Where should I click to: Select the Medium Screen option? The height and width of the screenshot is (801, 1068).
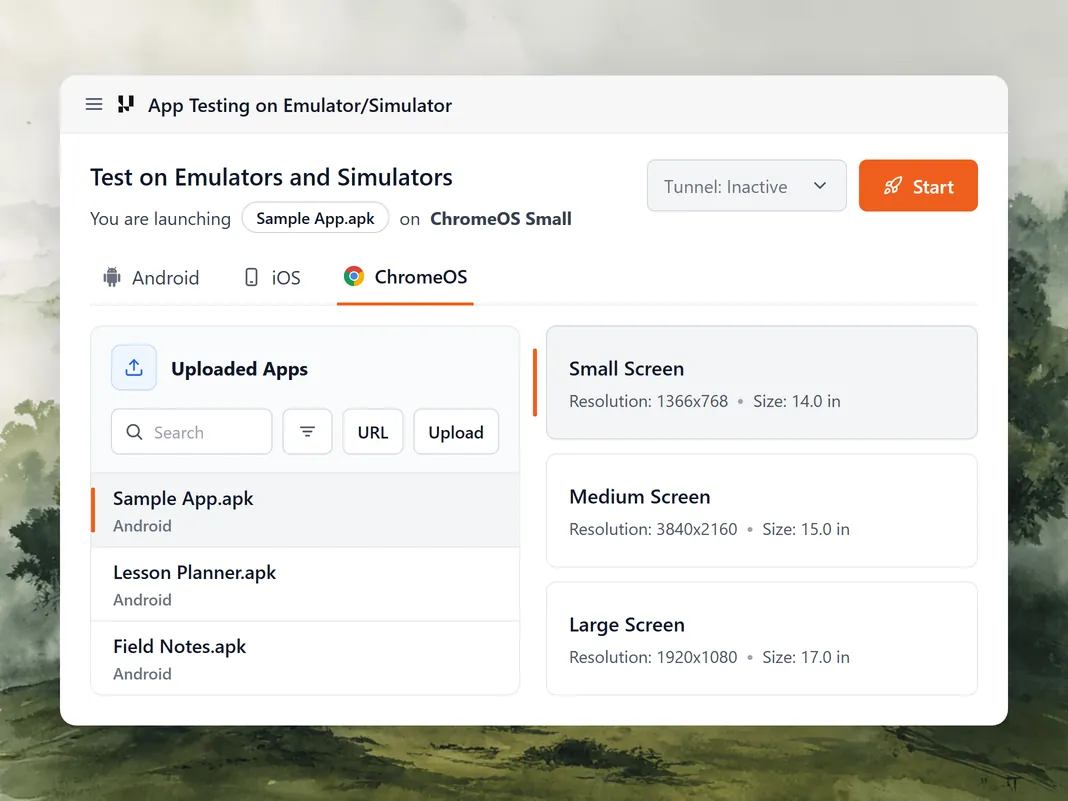coord(761,511)
